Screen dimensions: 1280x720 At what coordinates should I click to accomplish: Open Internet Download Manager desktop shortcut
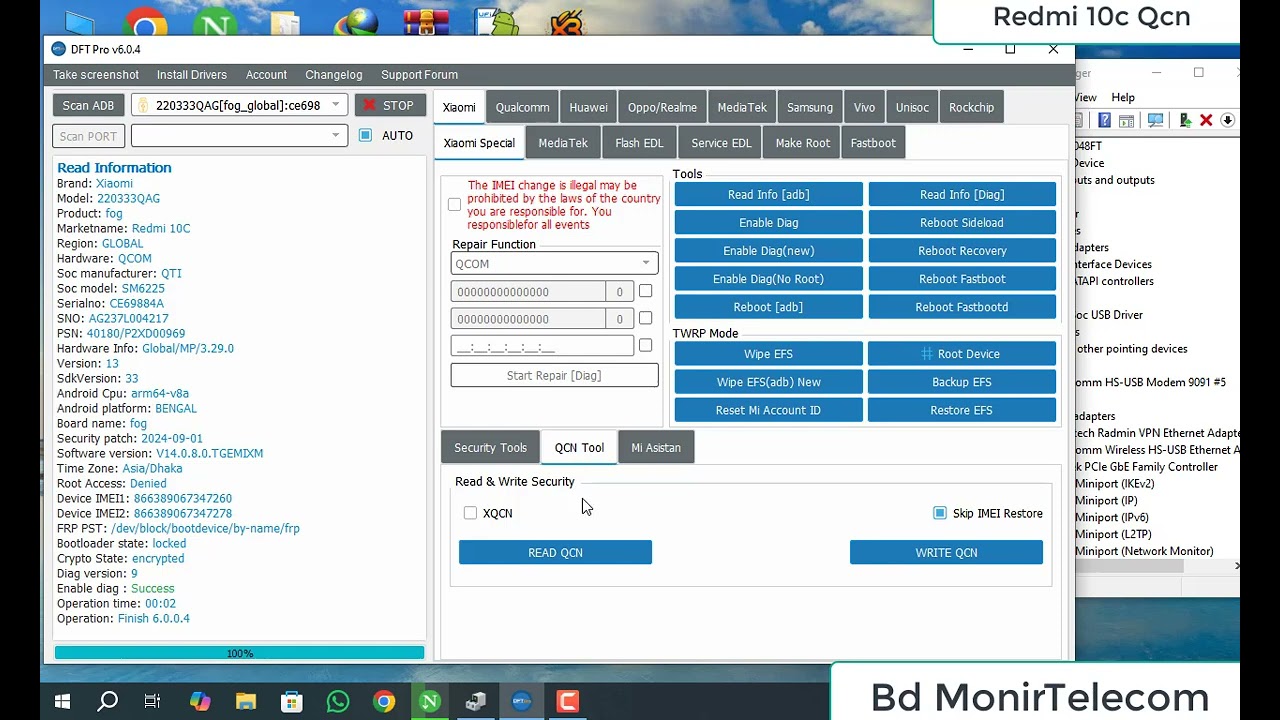[x=358, y=22]
